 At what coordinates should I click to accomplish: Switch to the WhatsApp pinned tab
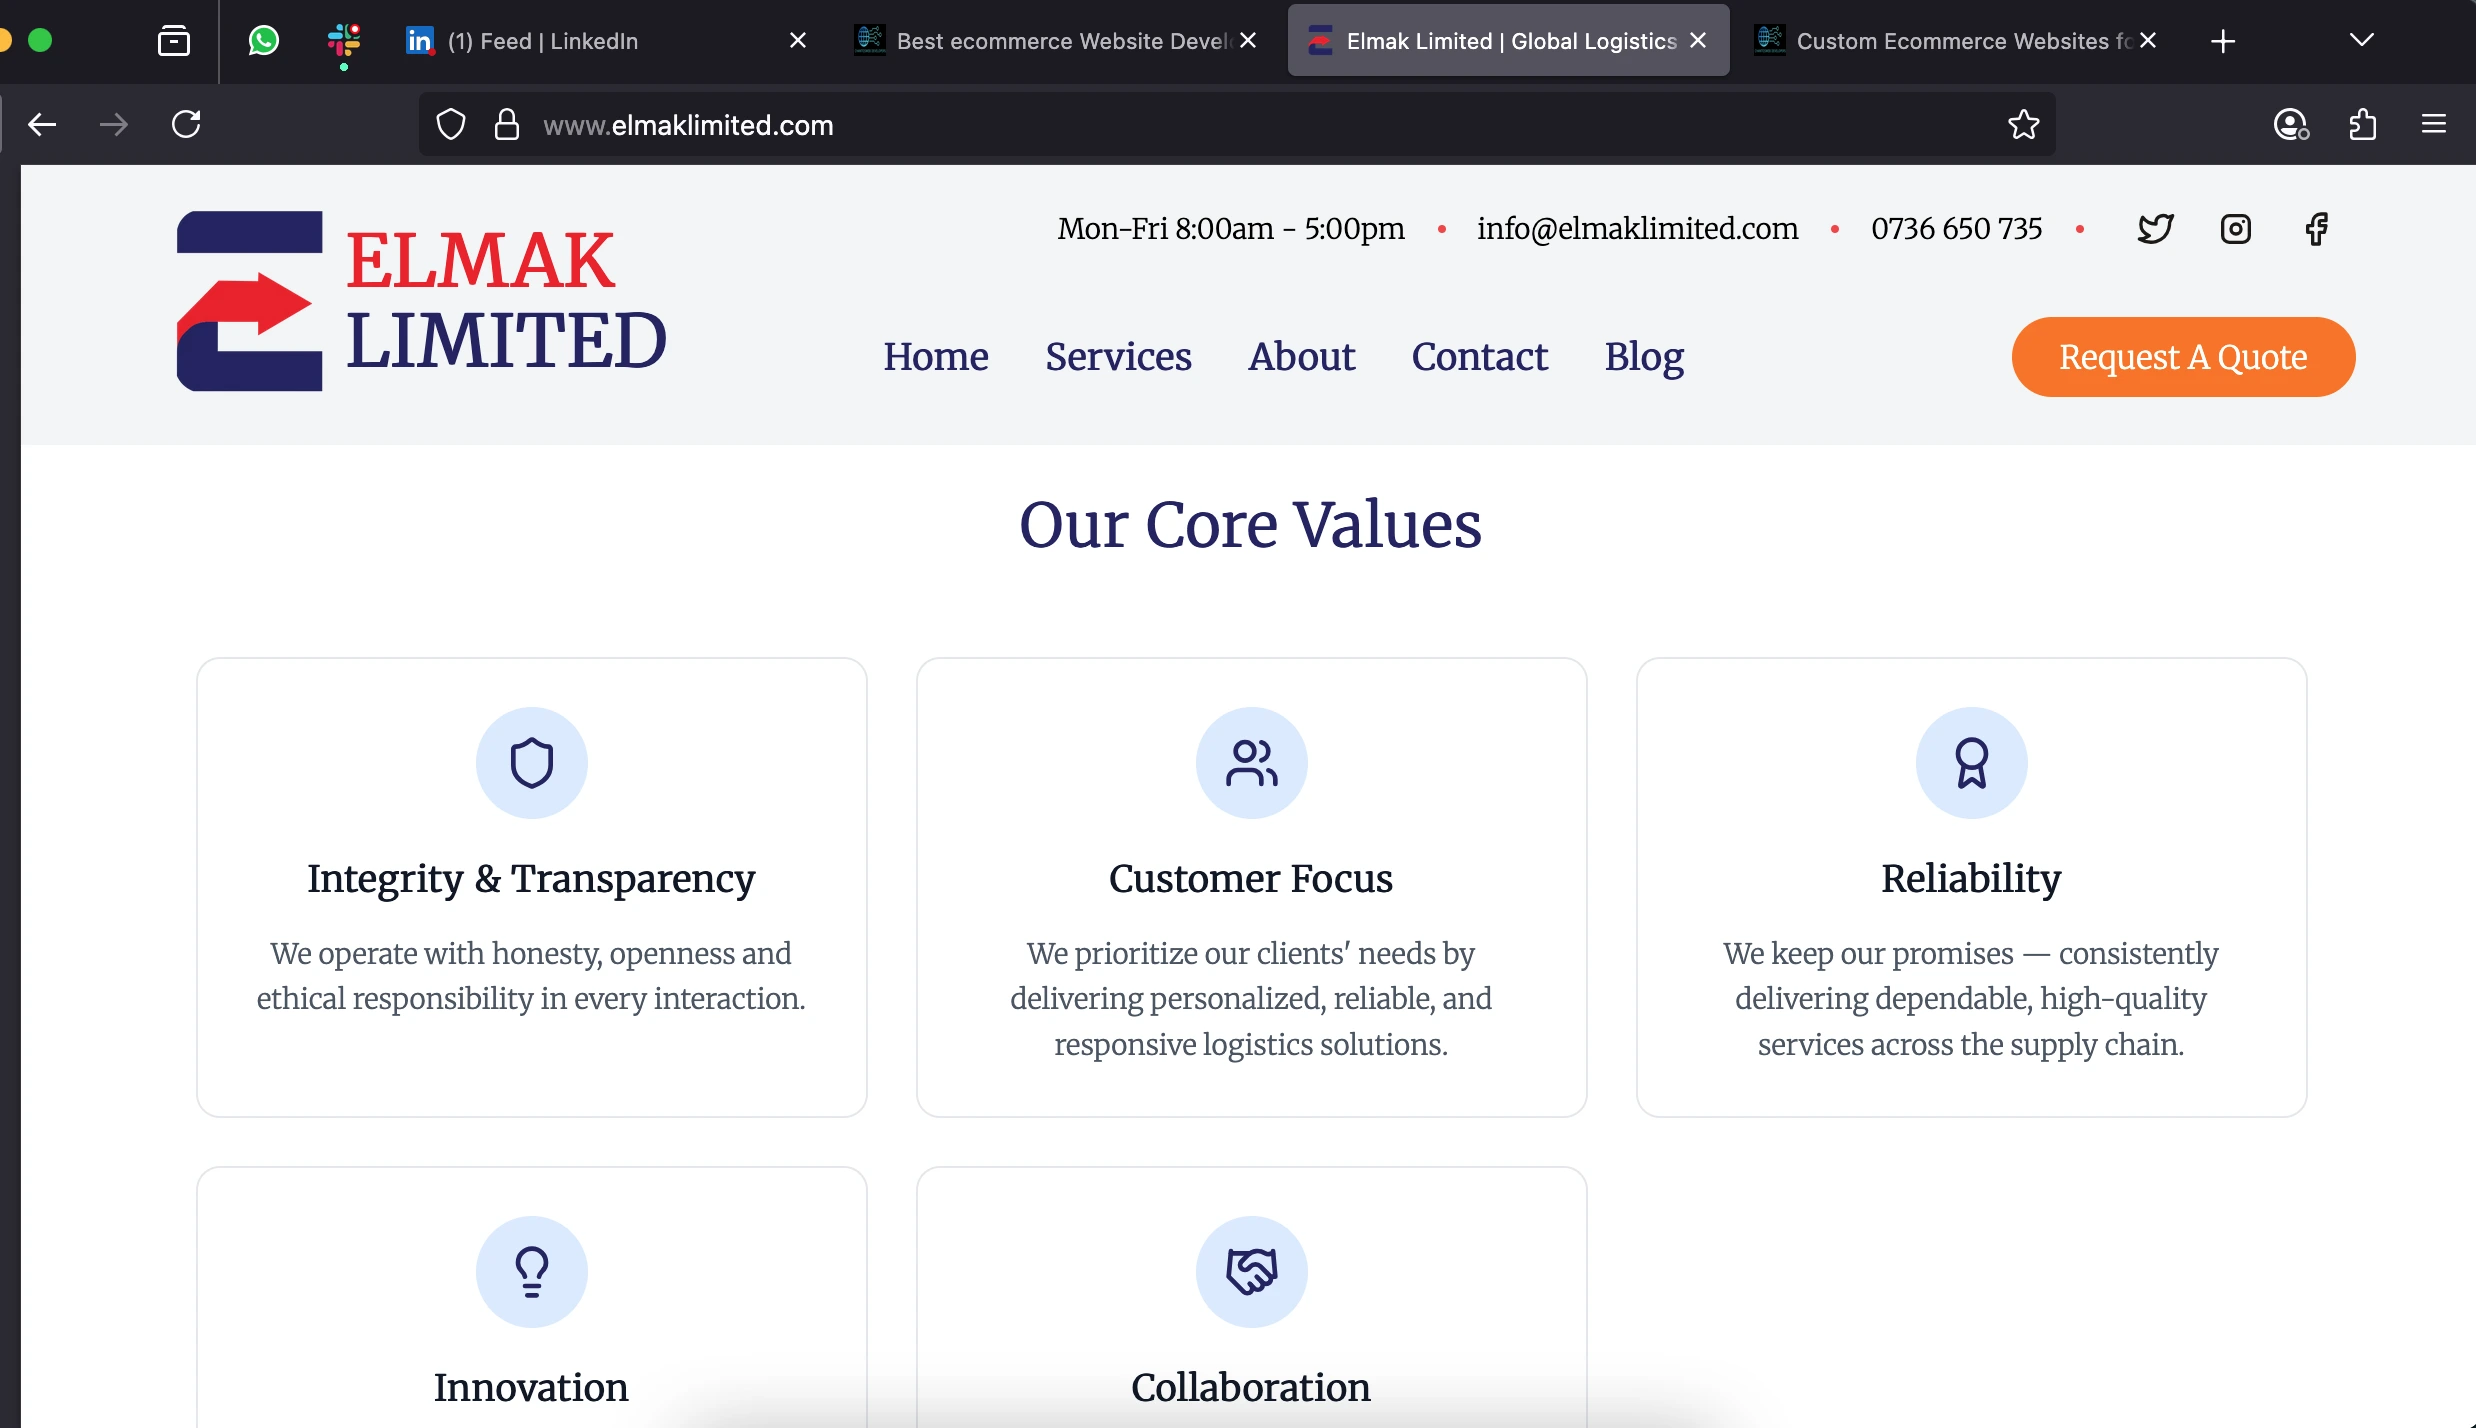(x=263, y=41)
